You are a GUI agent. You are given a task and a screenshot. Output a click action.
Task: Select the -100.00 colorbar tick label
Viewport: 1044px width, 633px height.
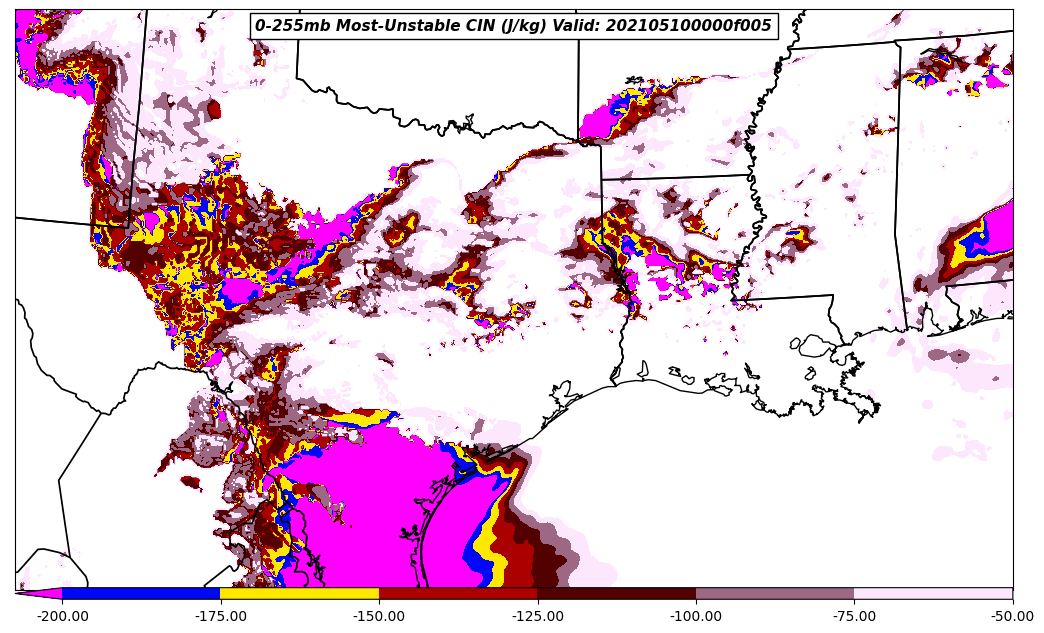click(696, 616)
